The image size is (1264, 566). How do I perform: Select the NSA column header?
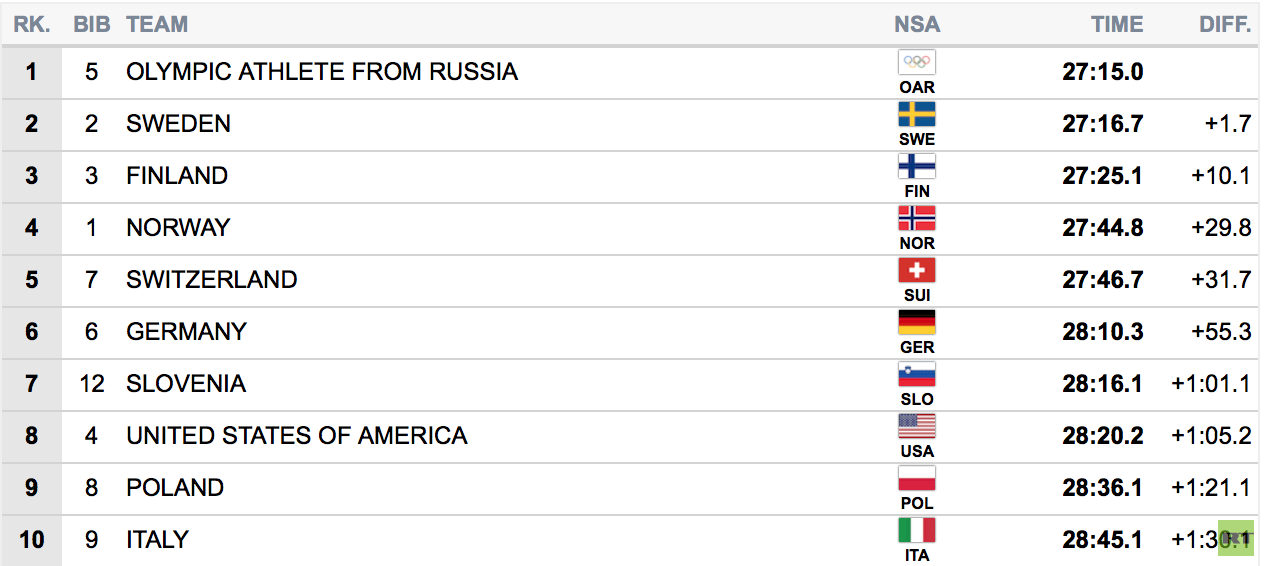917,24
